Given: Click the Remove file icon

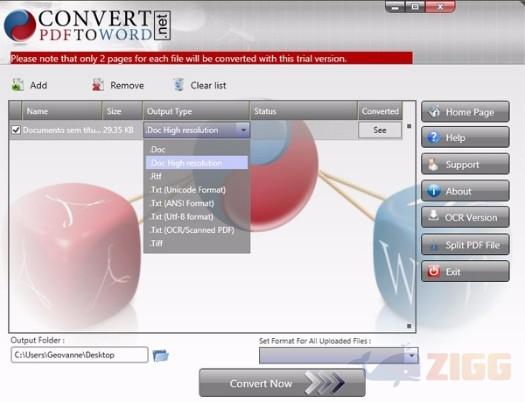Looking at the screenshot, I should tap(98, 85).
